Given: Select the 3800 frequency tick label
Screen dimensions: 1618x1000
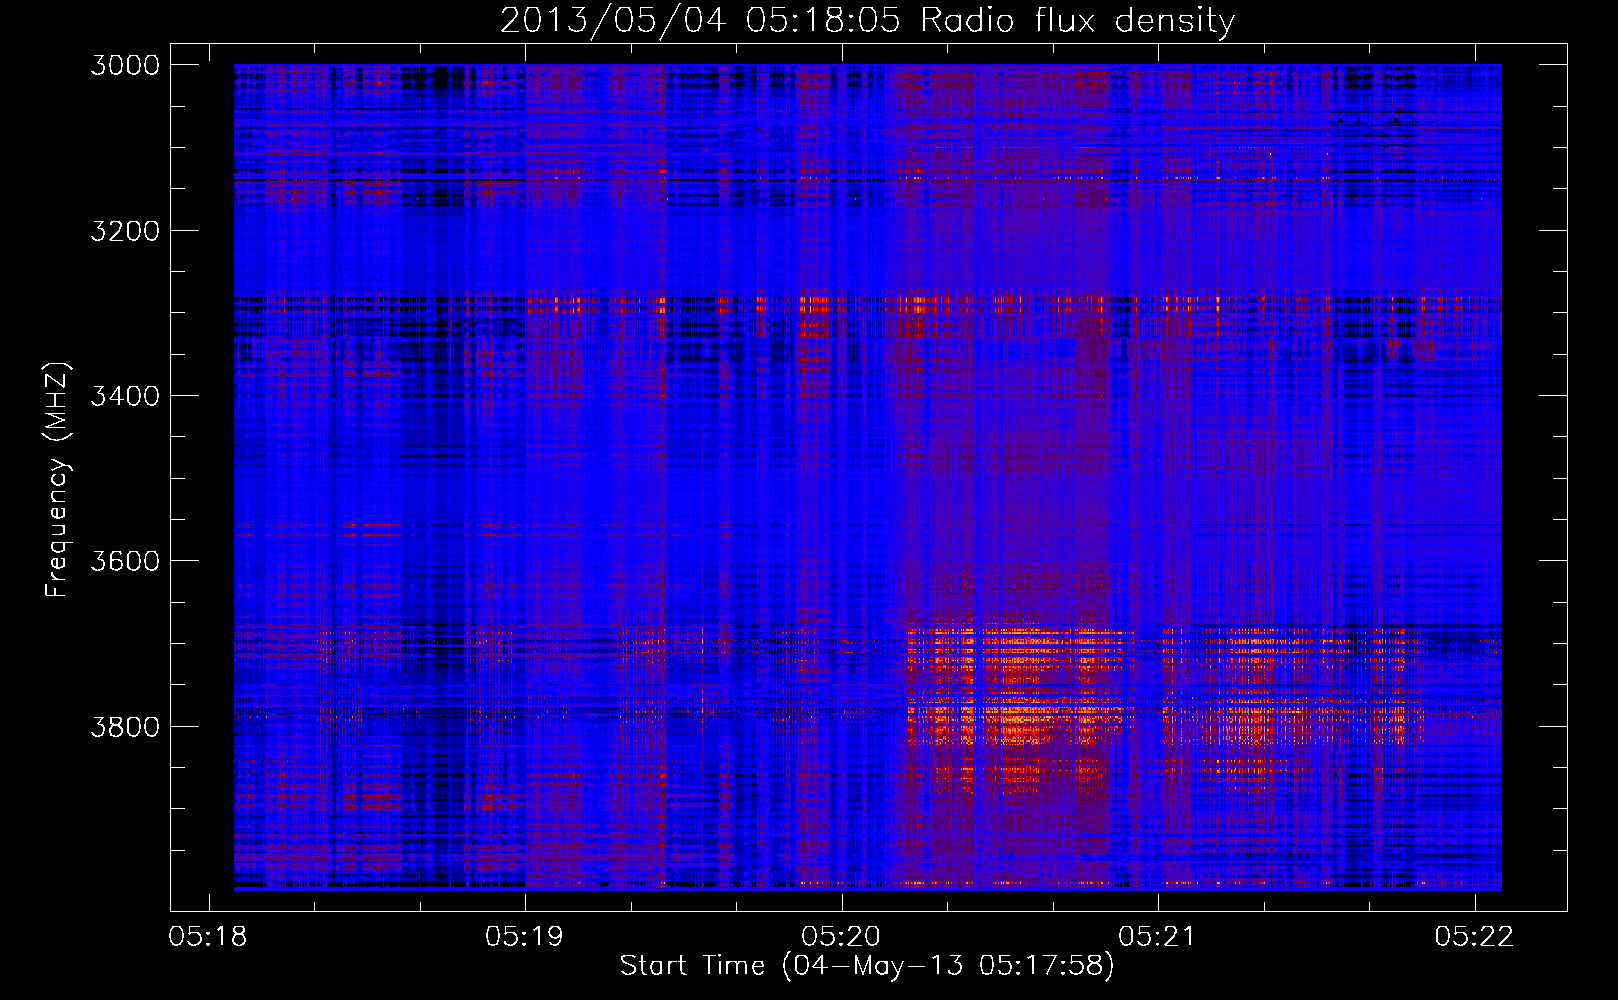Looking at the screenshot, I should (125, 726).
